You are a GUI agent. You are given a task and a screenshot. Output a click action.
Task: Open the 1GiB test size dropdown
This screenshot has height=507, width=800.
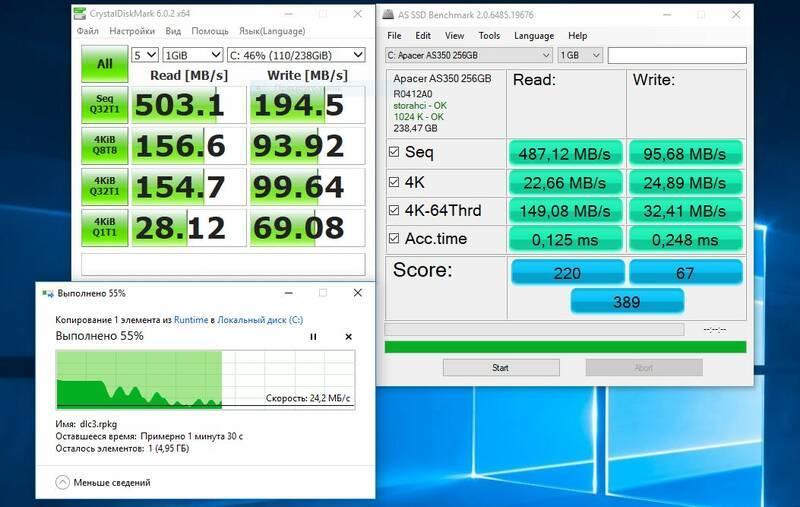[x=193, y=55]
